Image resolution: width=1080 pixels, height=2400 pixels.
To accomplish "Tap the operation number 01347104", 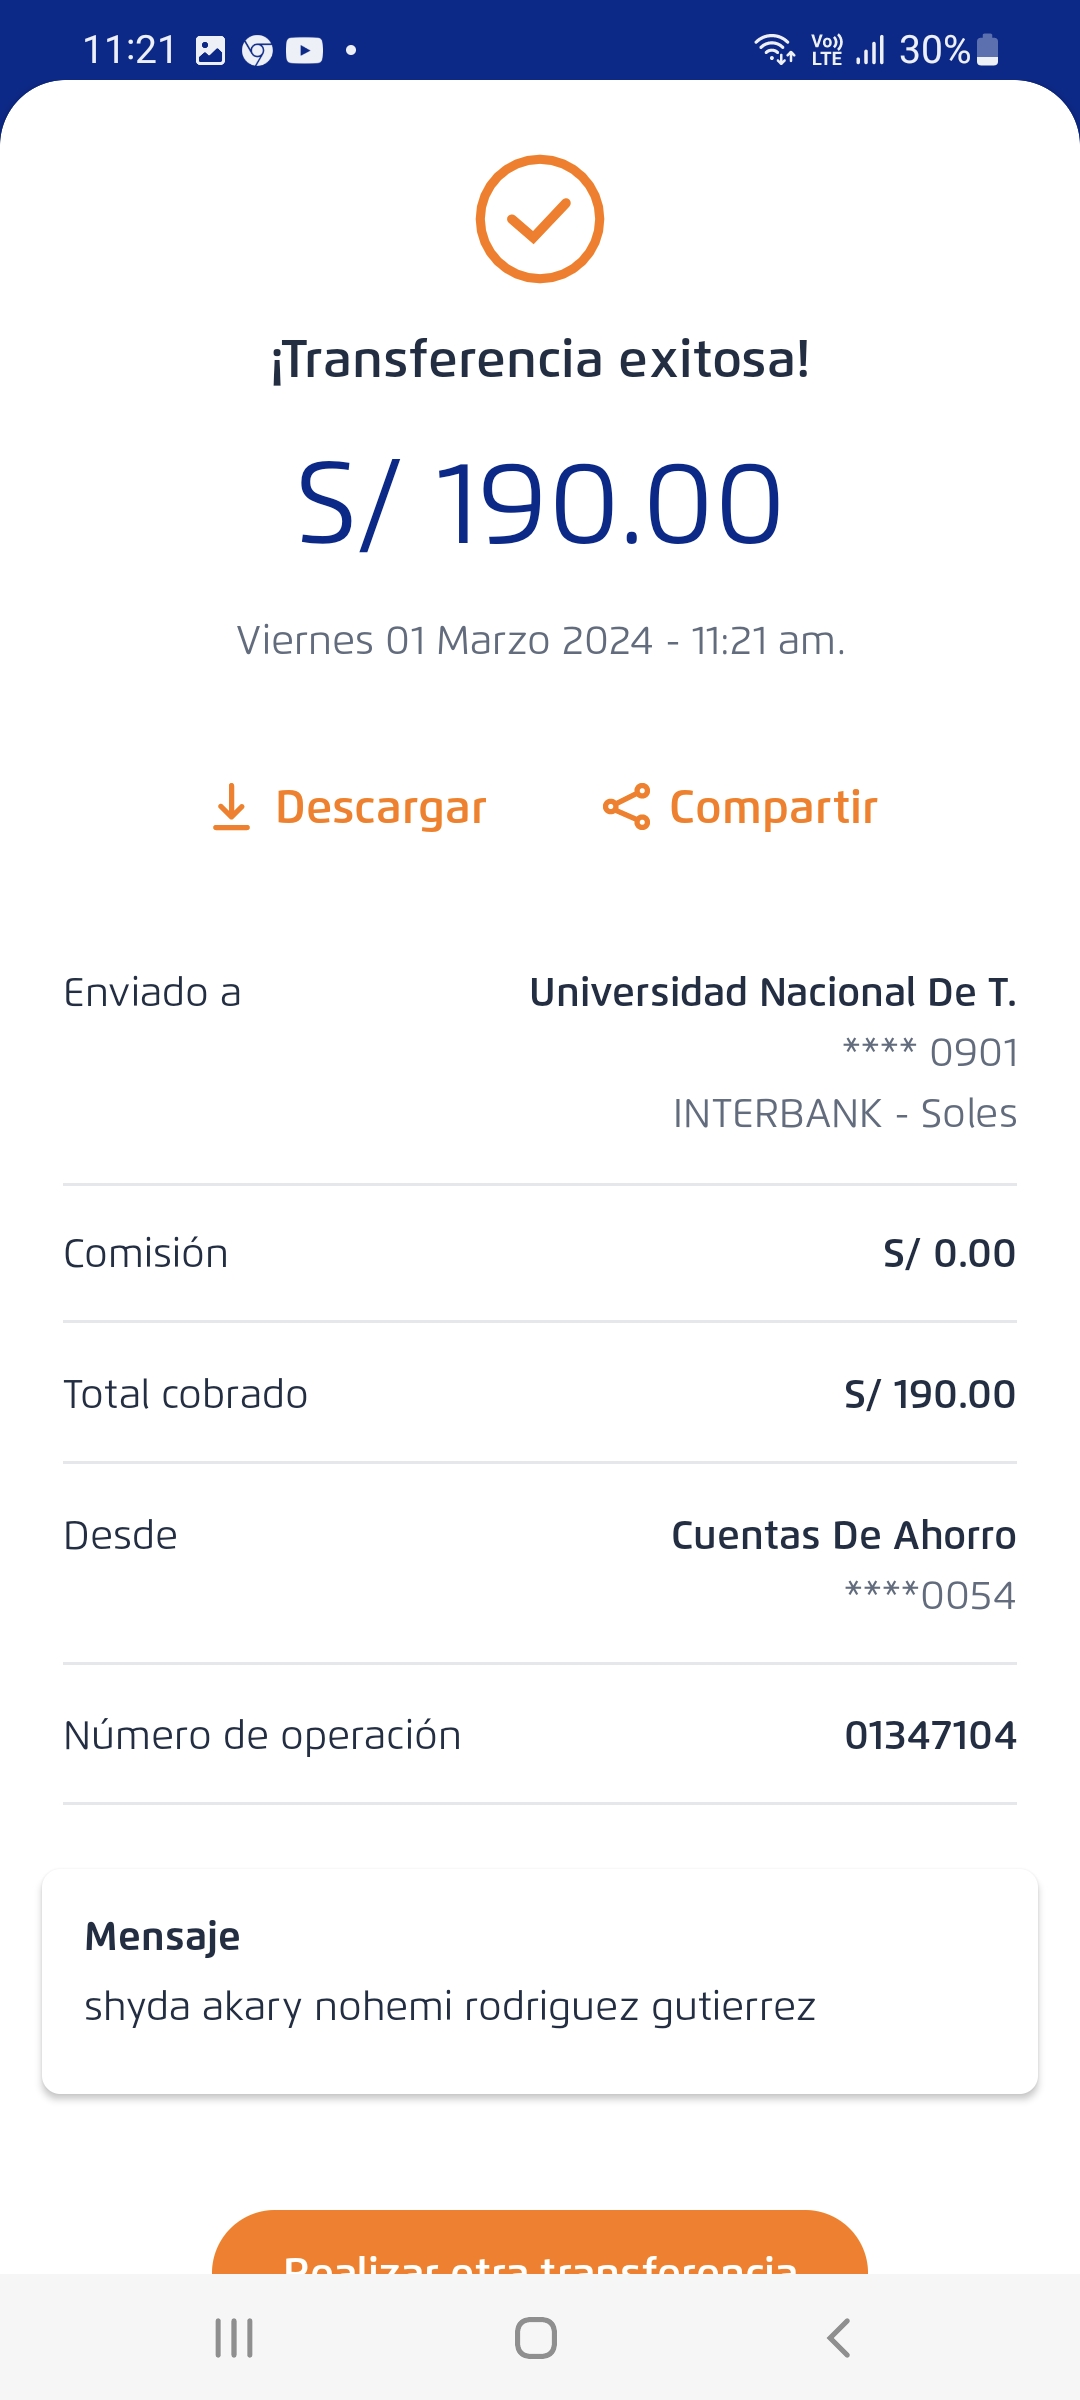I will pyautogui.click(x=930, y=1735).
